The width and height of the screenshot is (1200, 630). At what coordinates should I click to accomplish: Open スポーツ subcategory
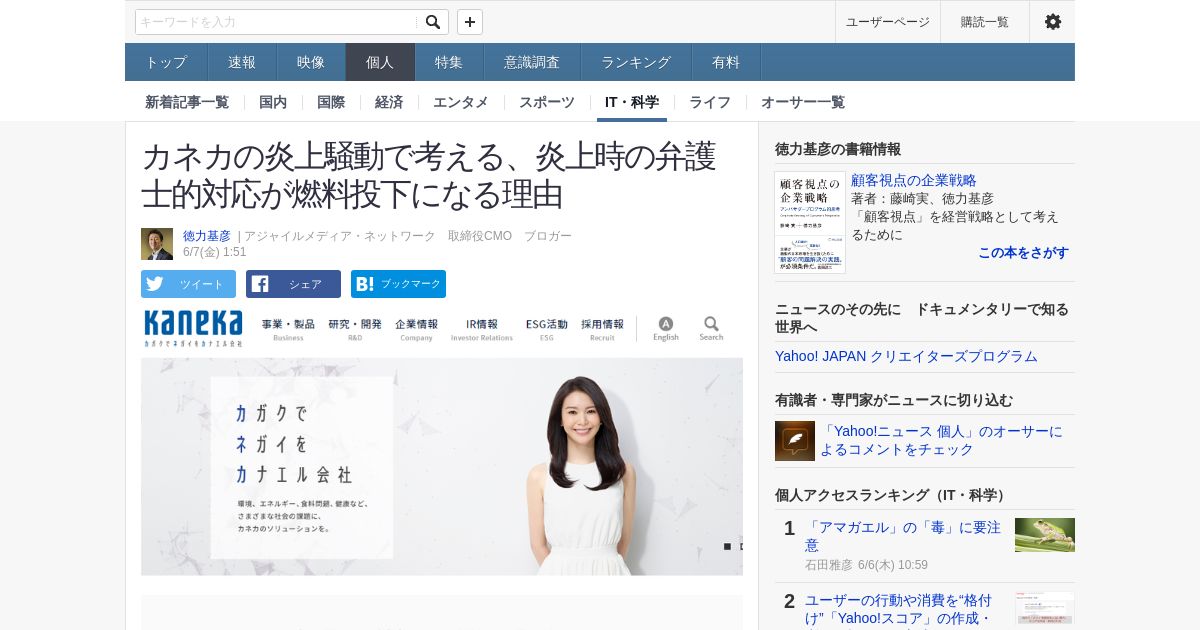point(547,102)
